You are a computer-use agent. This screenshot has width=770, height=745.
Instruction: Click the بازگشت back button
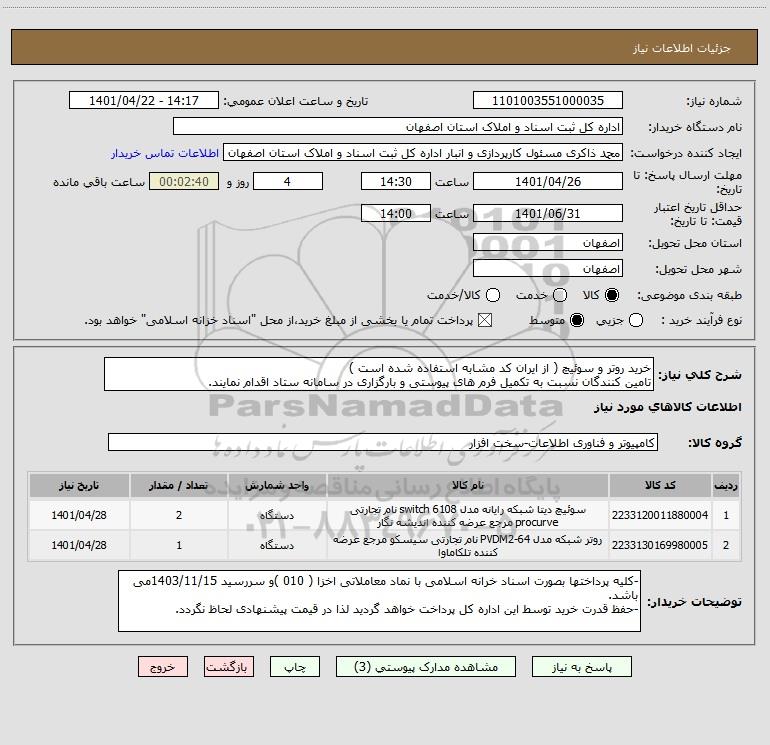[x=229, y=666]
